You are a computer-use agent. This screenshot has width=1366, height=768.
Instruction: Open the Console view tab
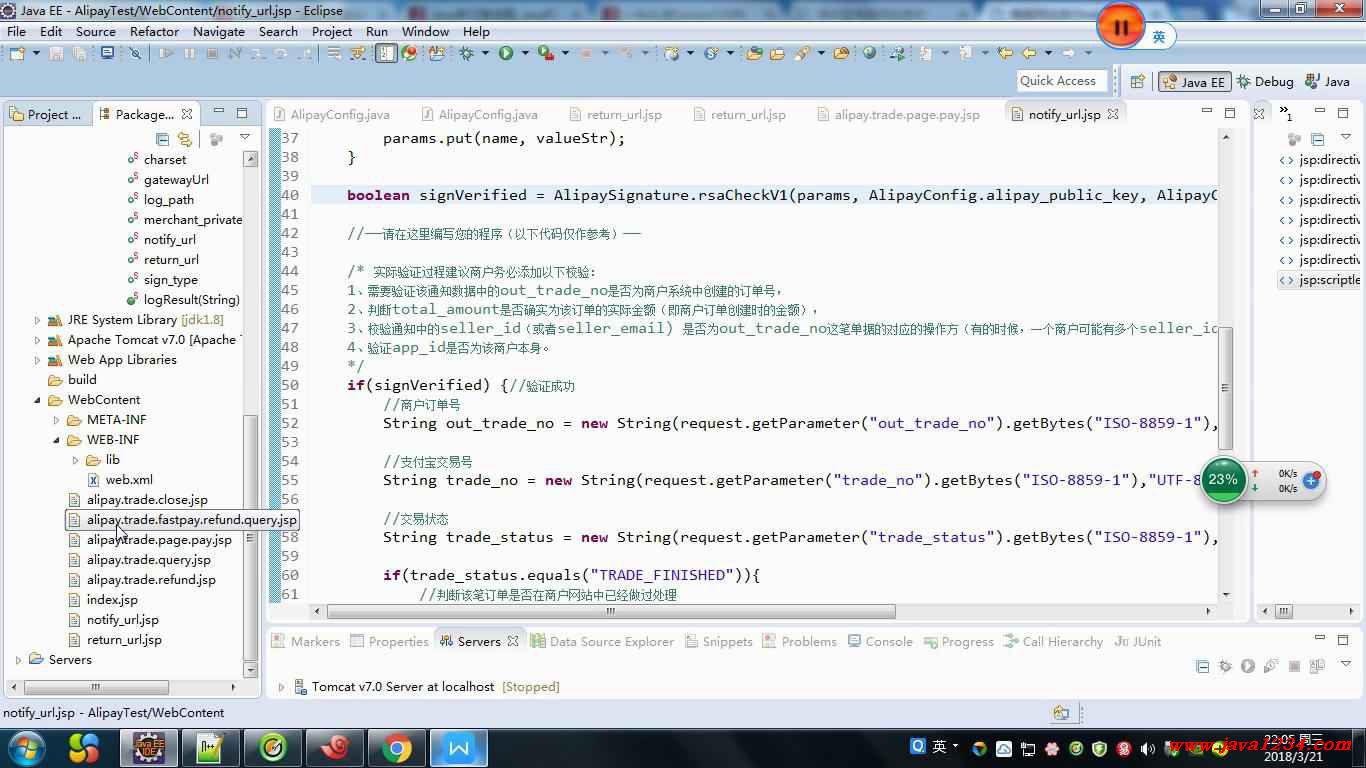click(880, 642)
